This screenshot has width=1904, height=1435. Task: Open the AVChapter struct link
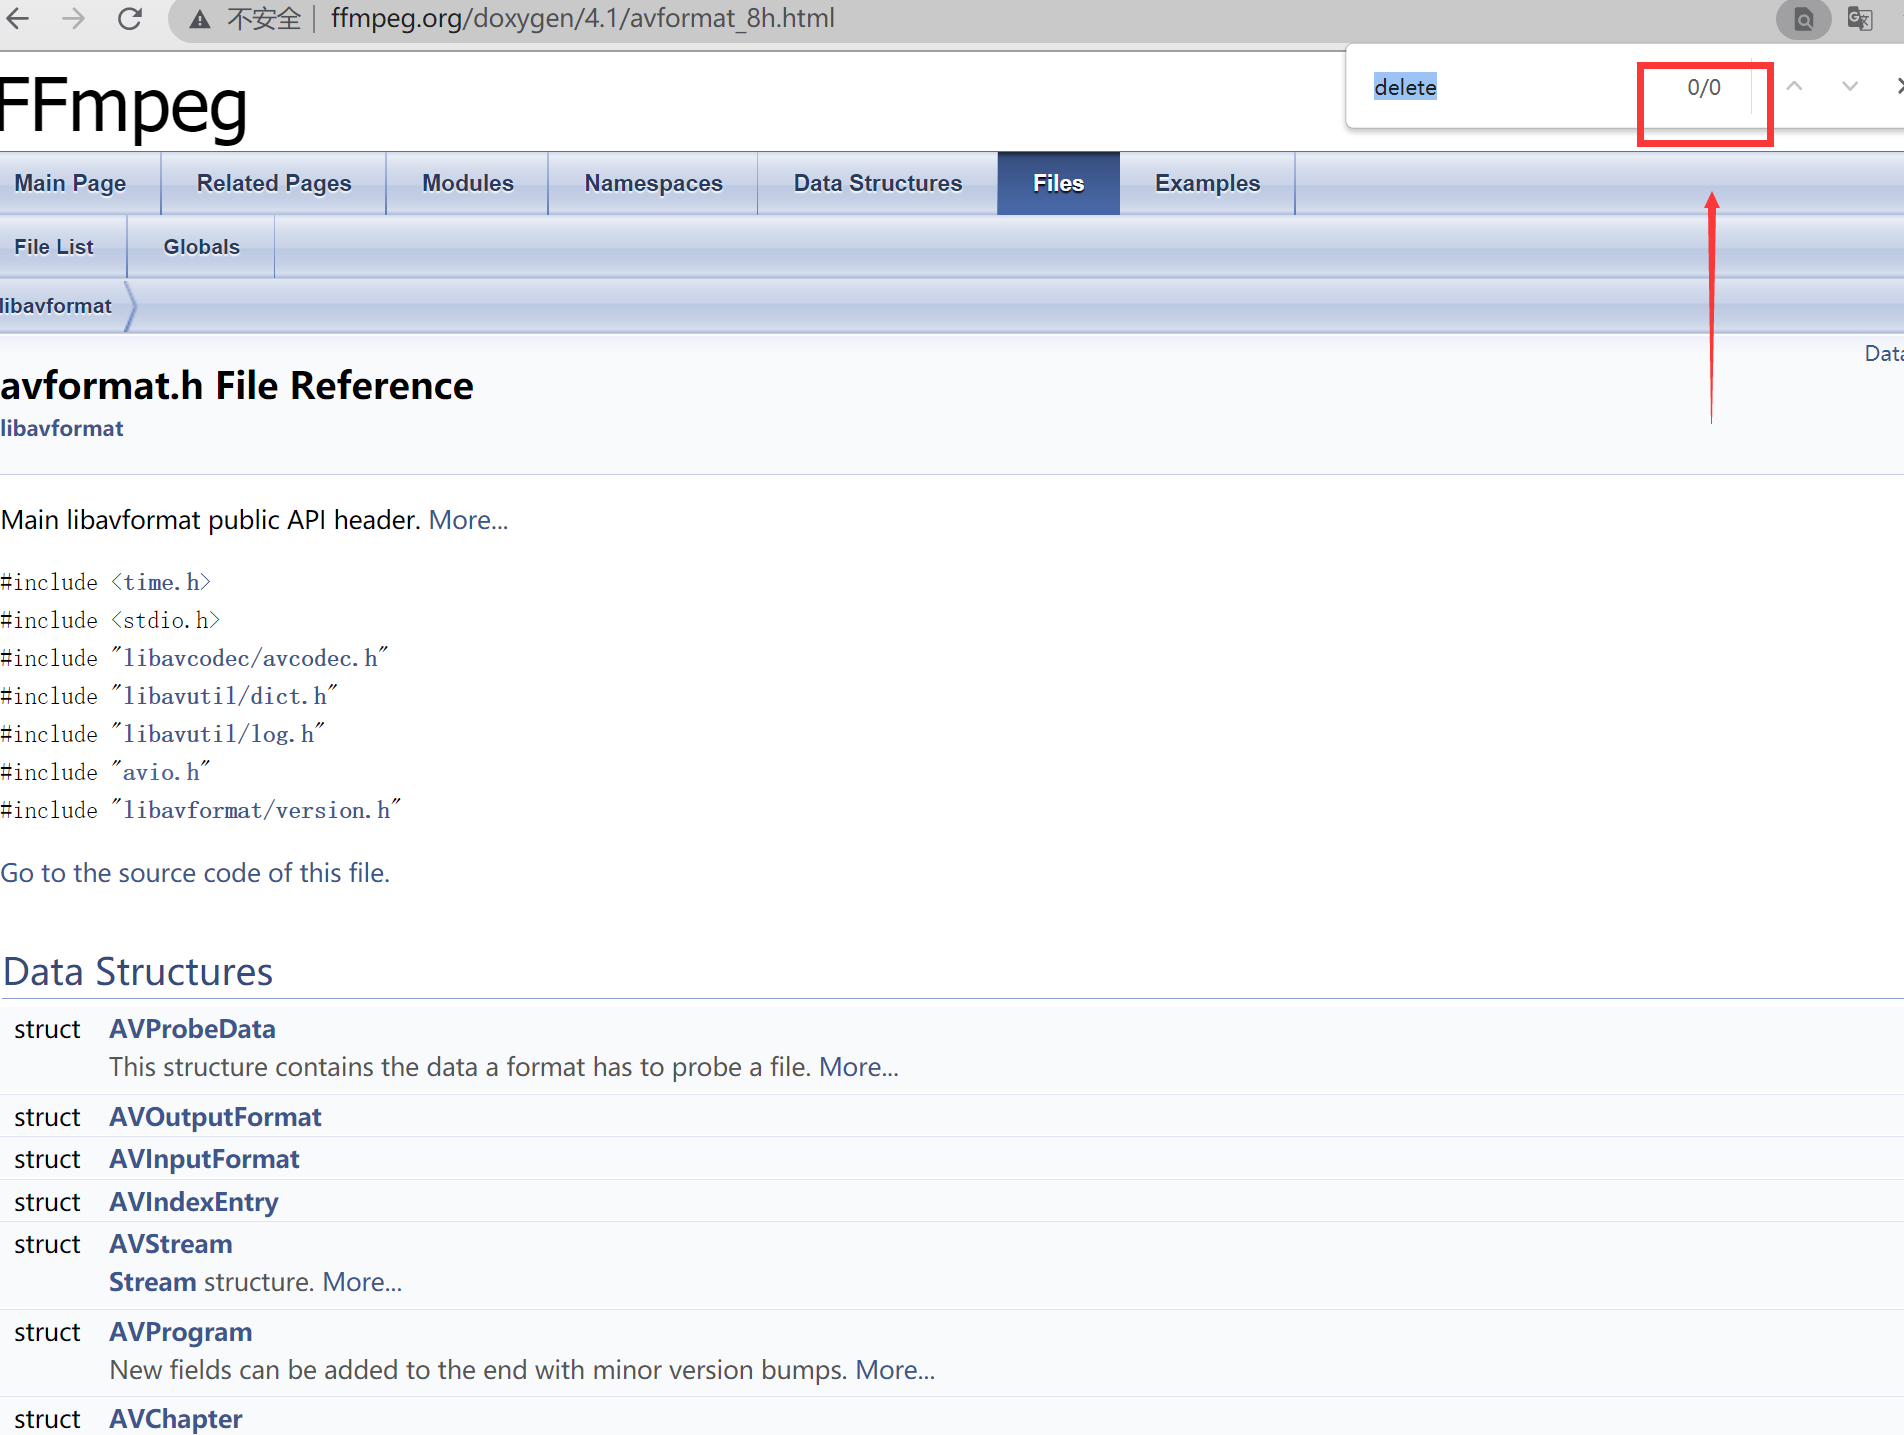click(176, 1419)
